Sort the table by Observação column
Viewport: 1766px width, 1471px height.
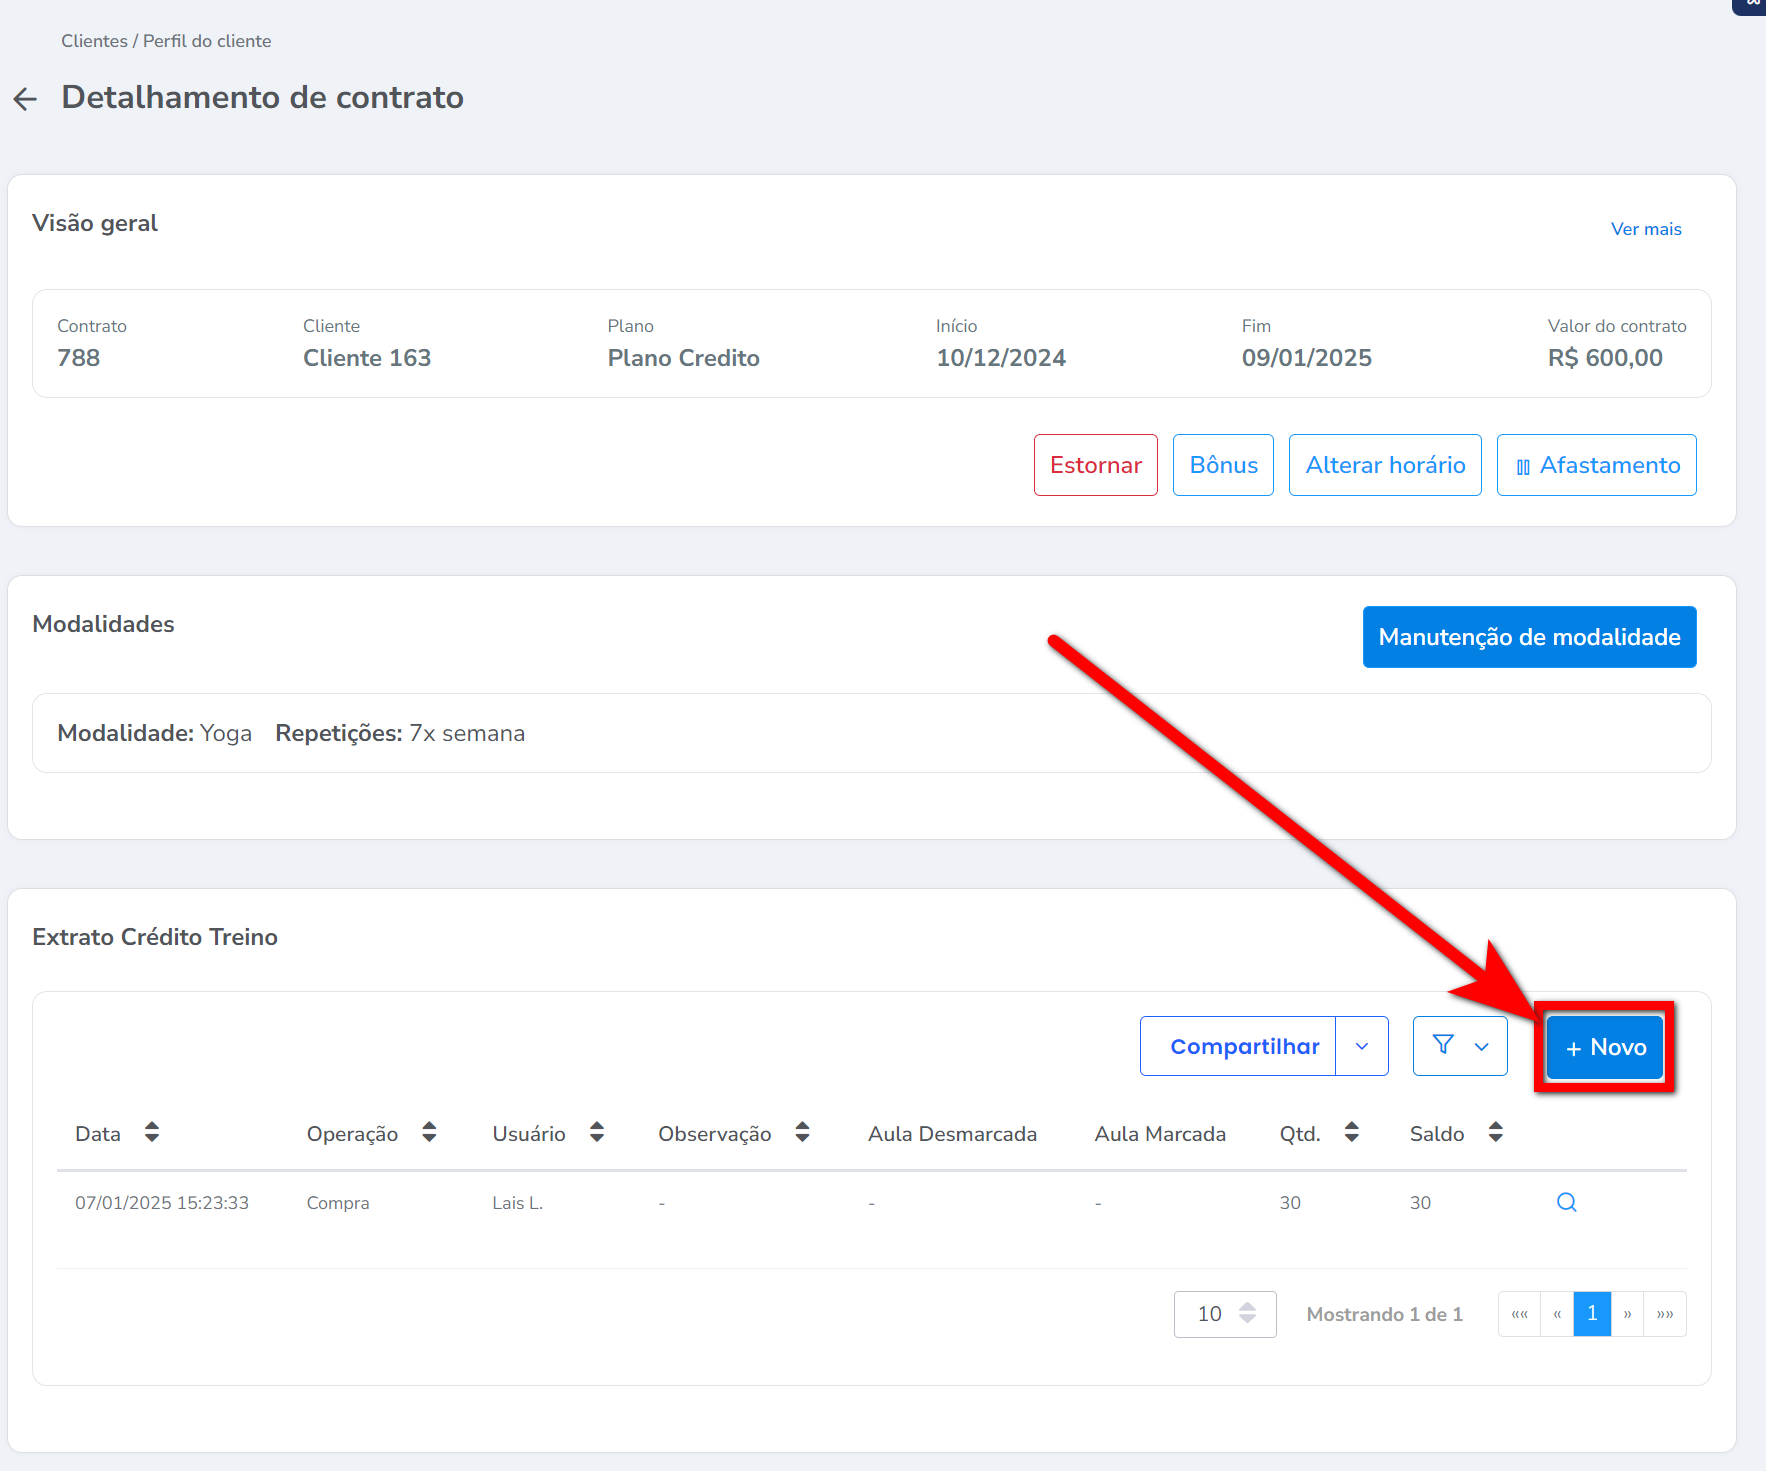802,1133
